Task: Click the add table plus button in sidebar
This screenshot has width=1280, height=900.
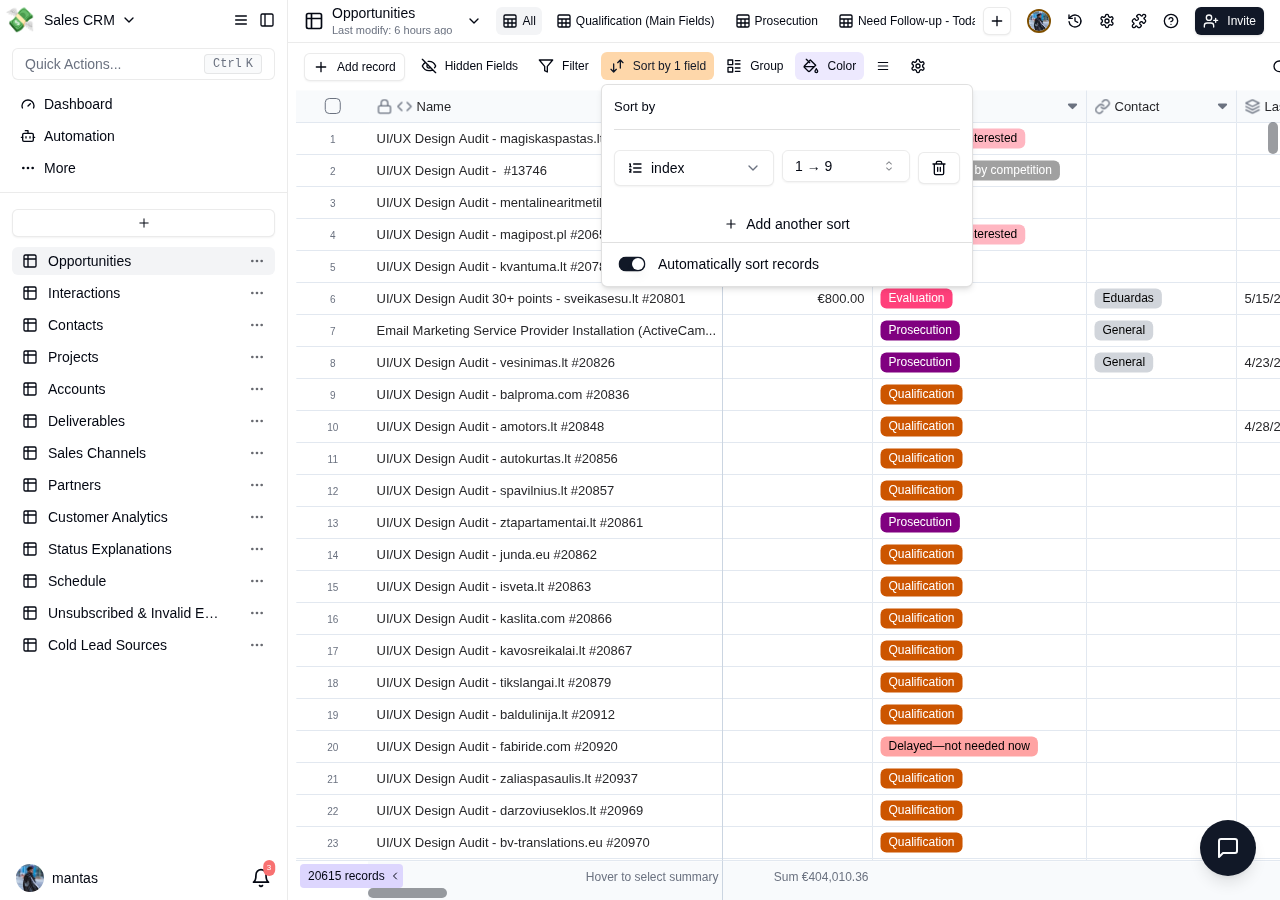Action: pos(144,223)
